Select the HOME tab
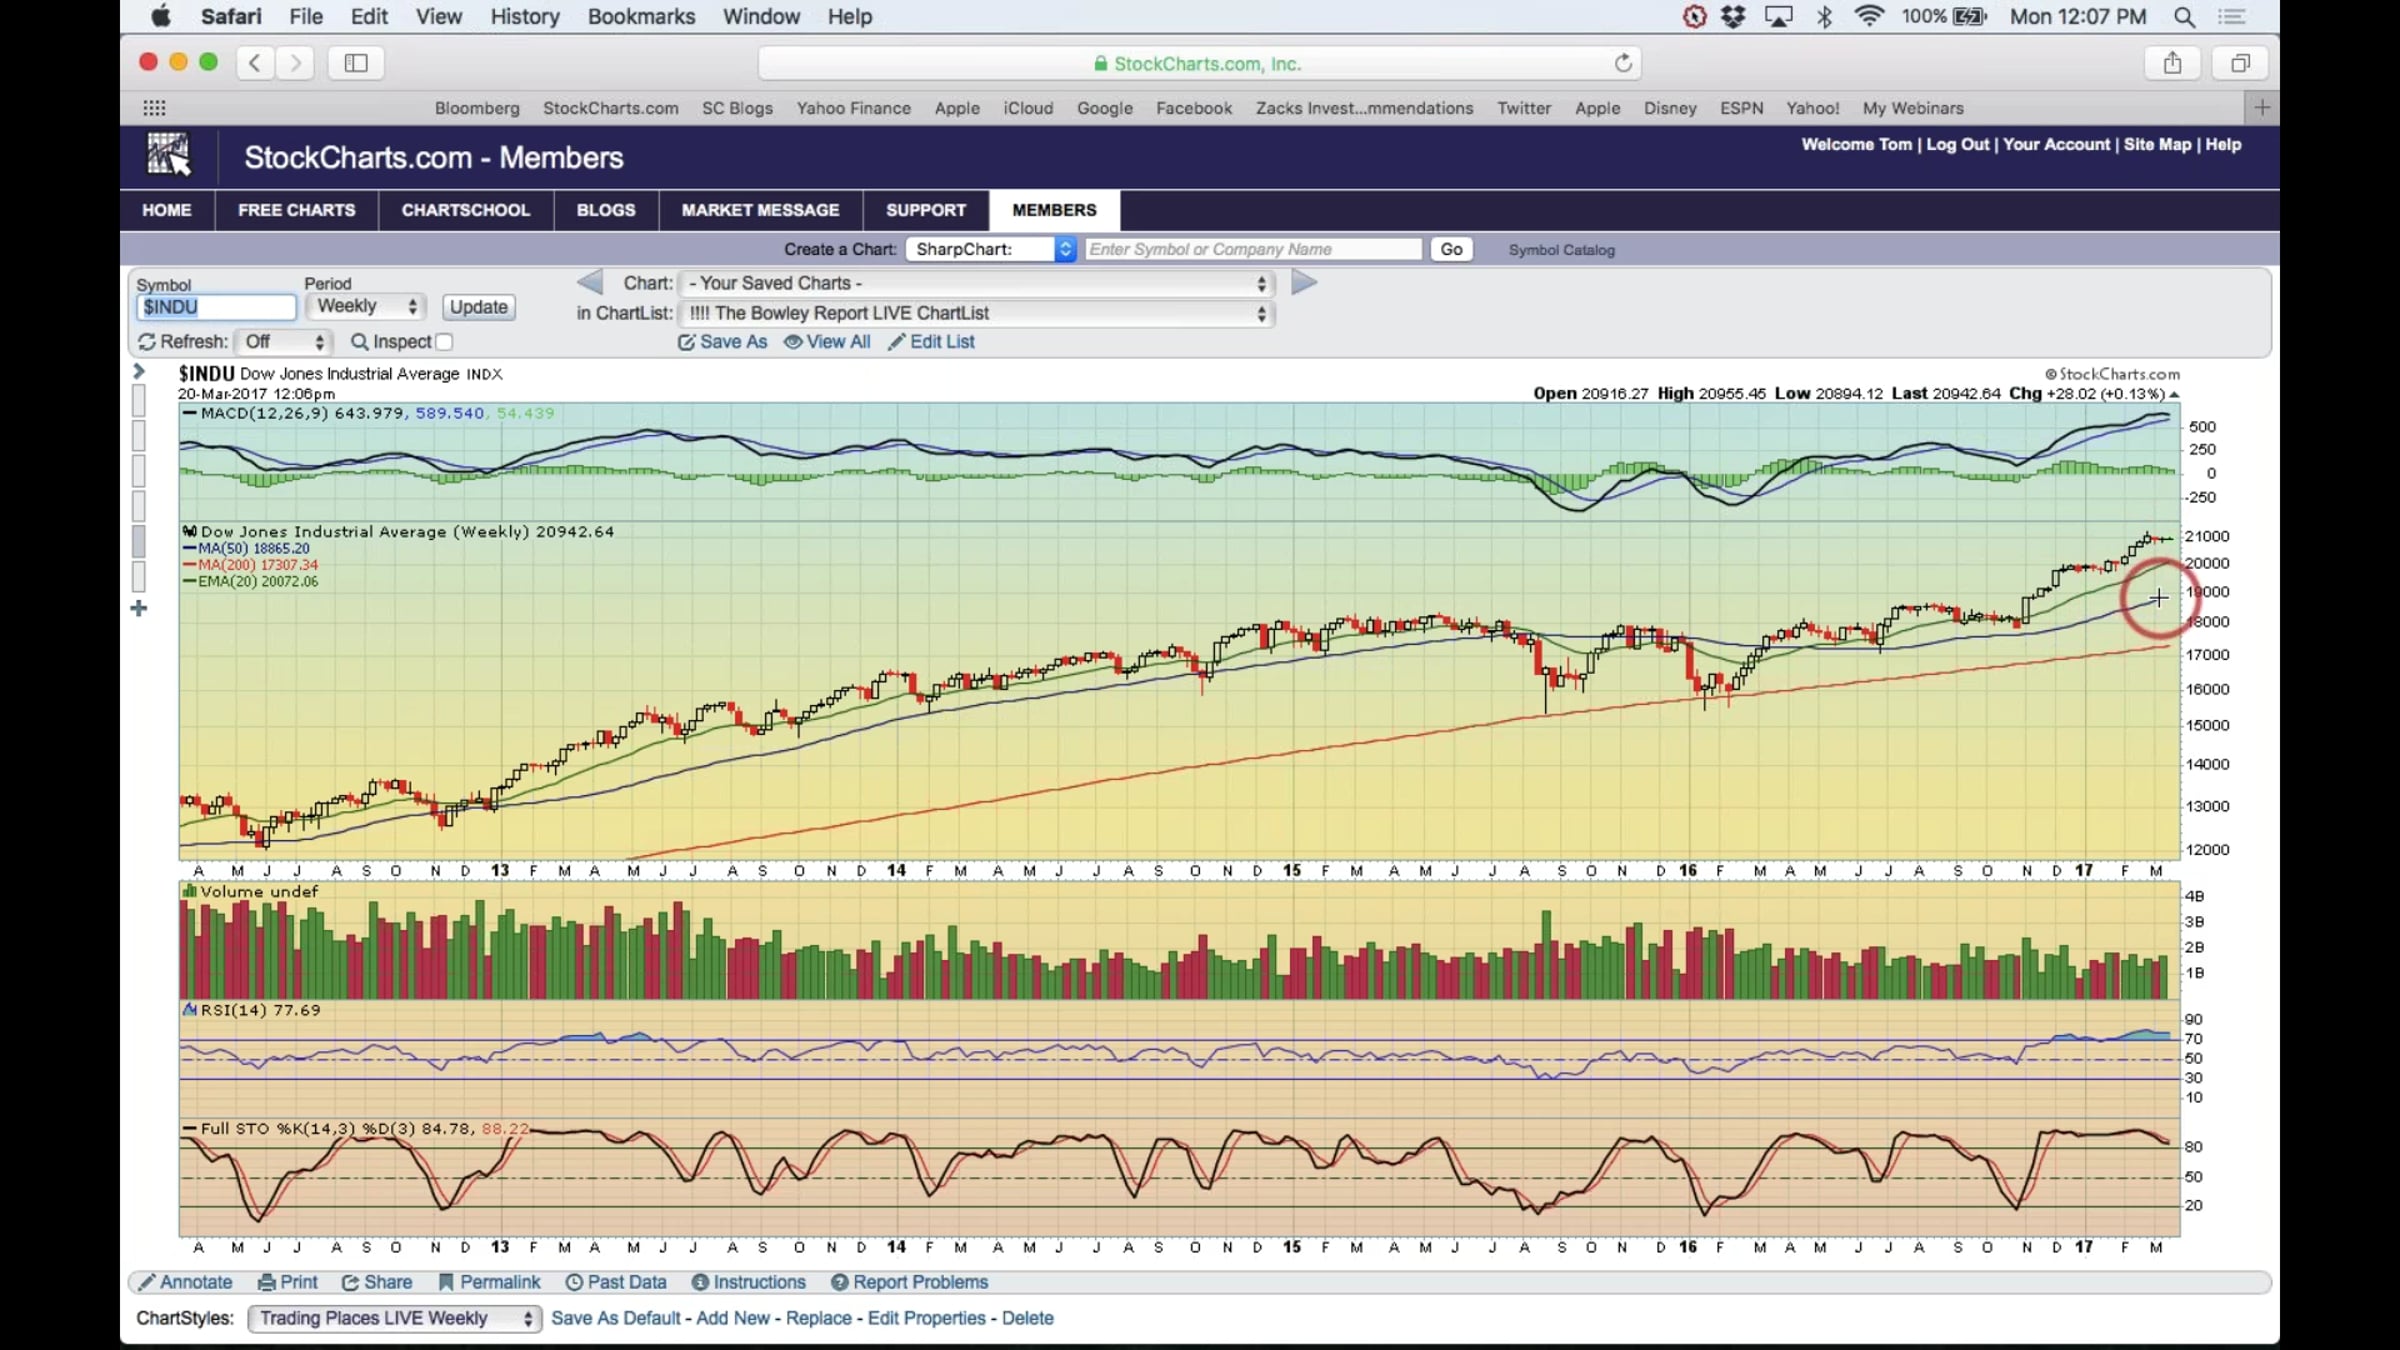The image size is (2400, 1350). [167, 210]
